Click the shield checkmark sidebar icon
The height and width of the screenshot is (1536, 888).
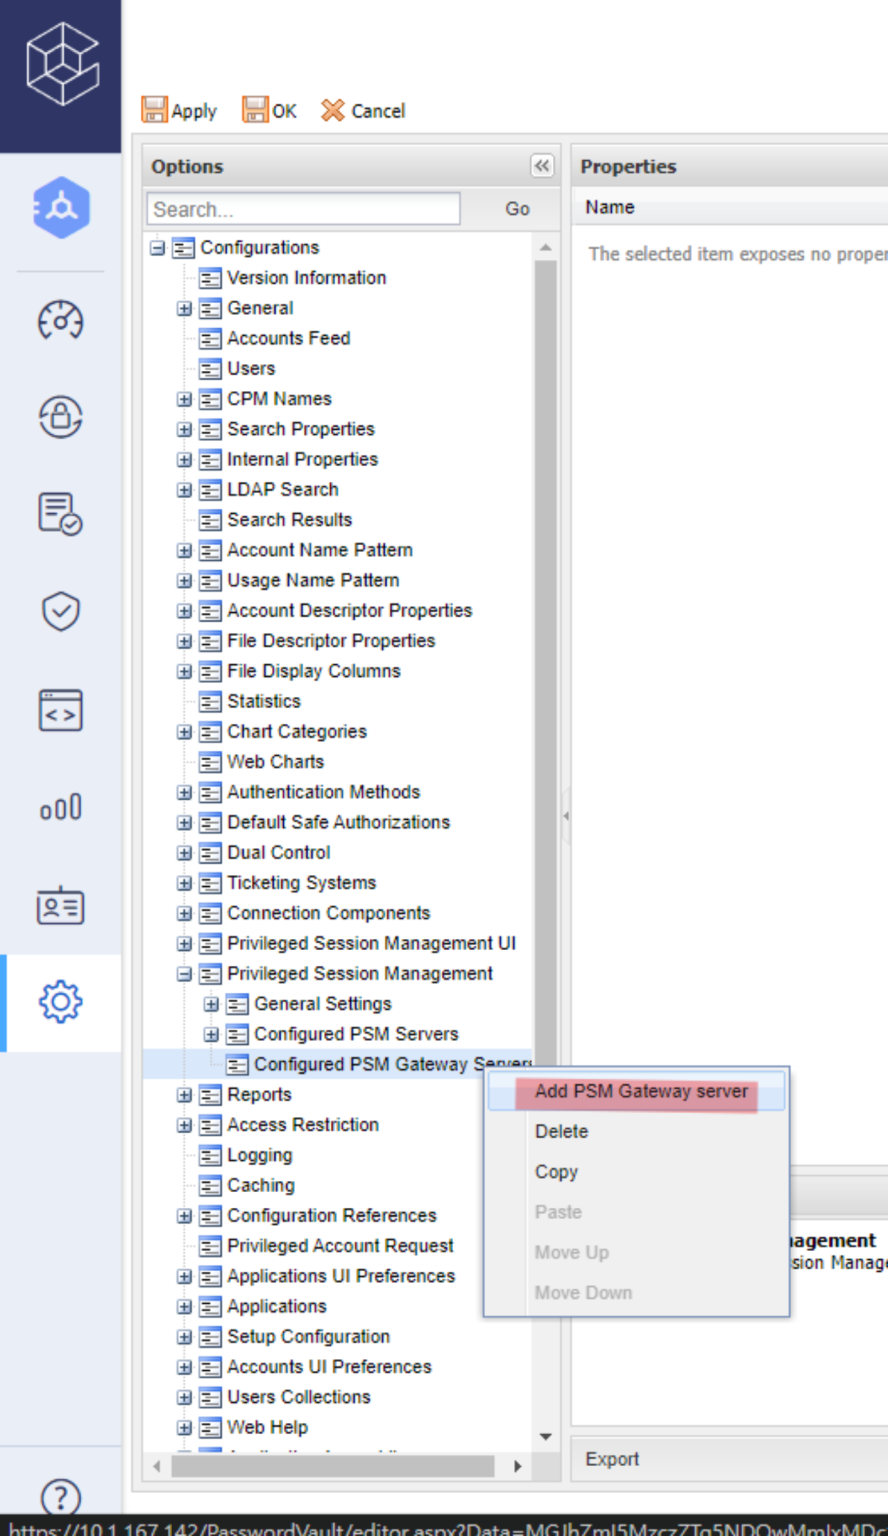pos(61,611)
